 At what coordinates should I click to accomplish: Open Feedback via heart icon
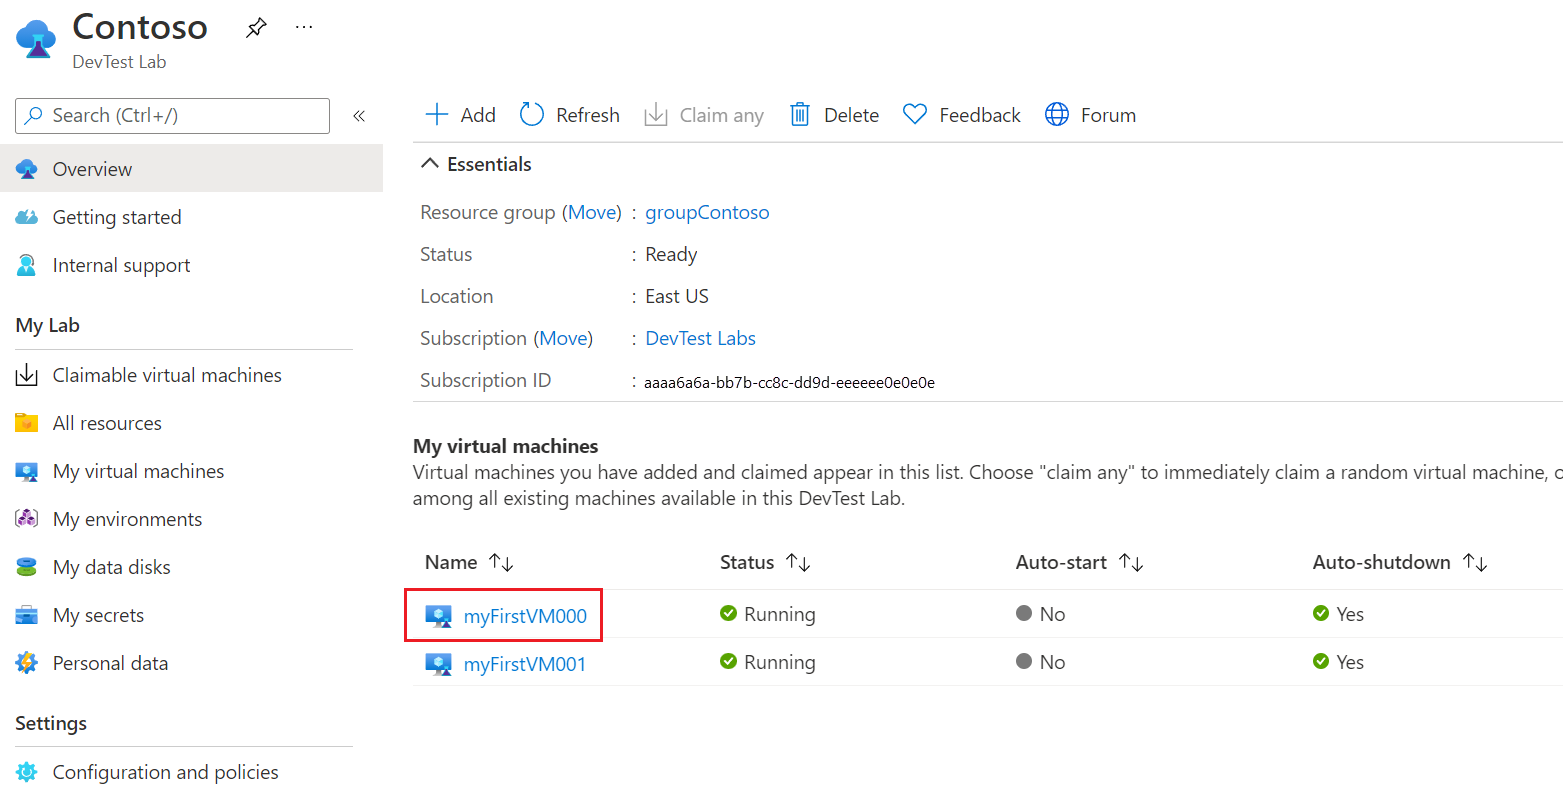915,114
